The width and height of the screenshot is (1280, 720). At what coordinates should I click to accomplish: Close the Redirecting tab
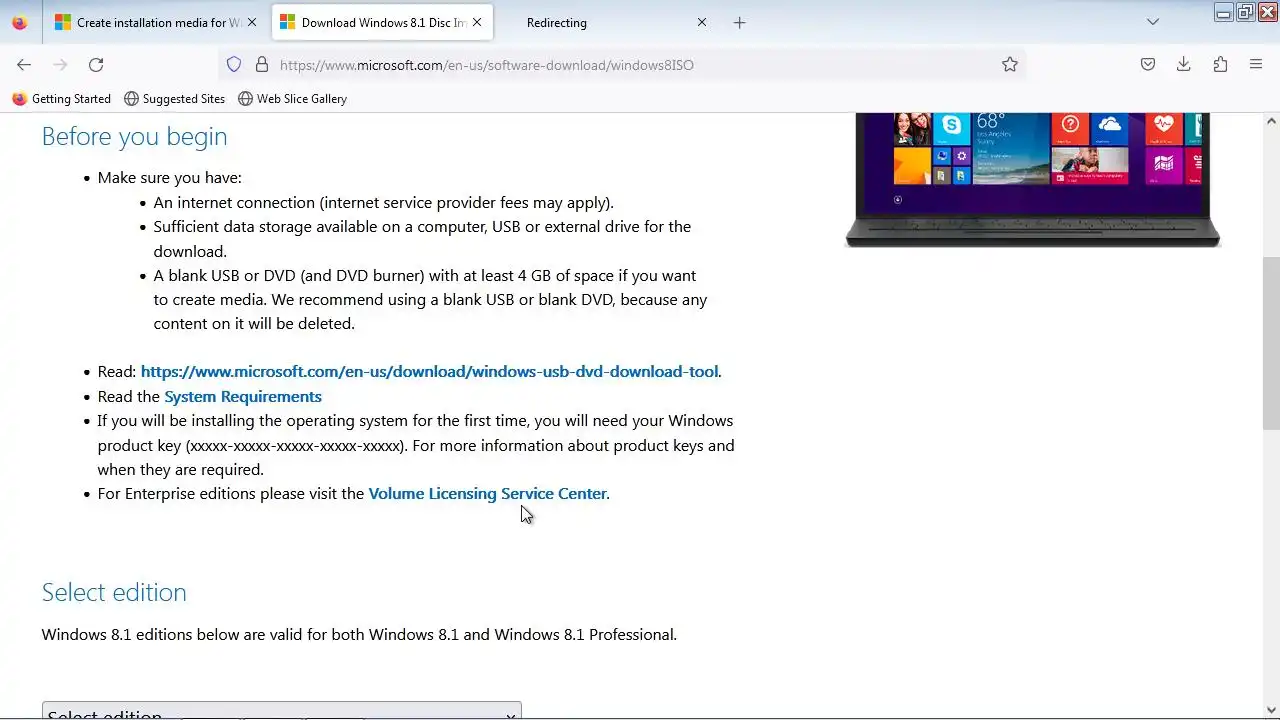(x=702, y=22)
